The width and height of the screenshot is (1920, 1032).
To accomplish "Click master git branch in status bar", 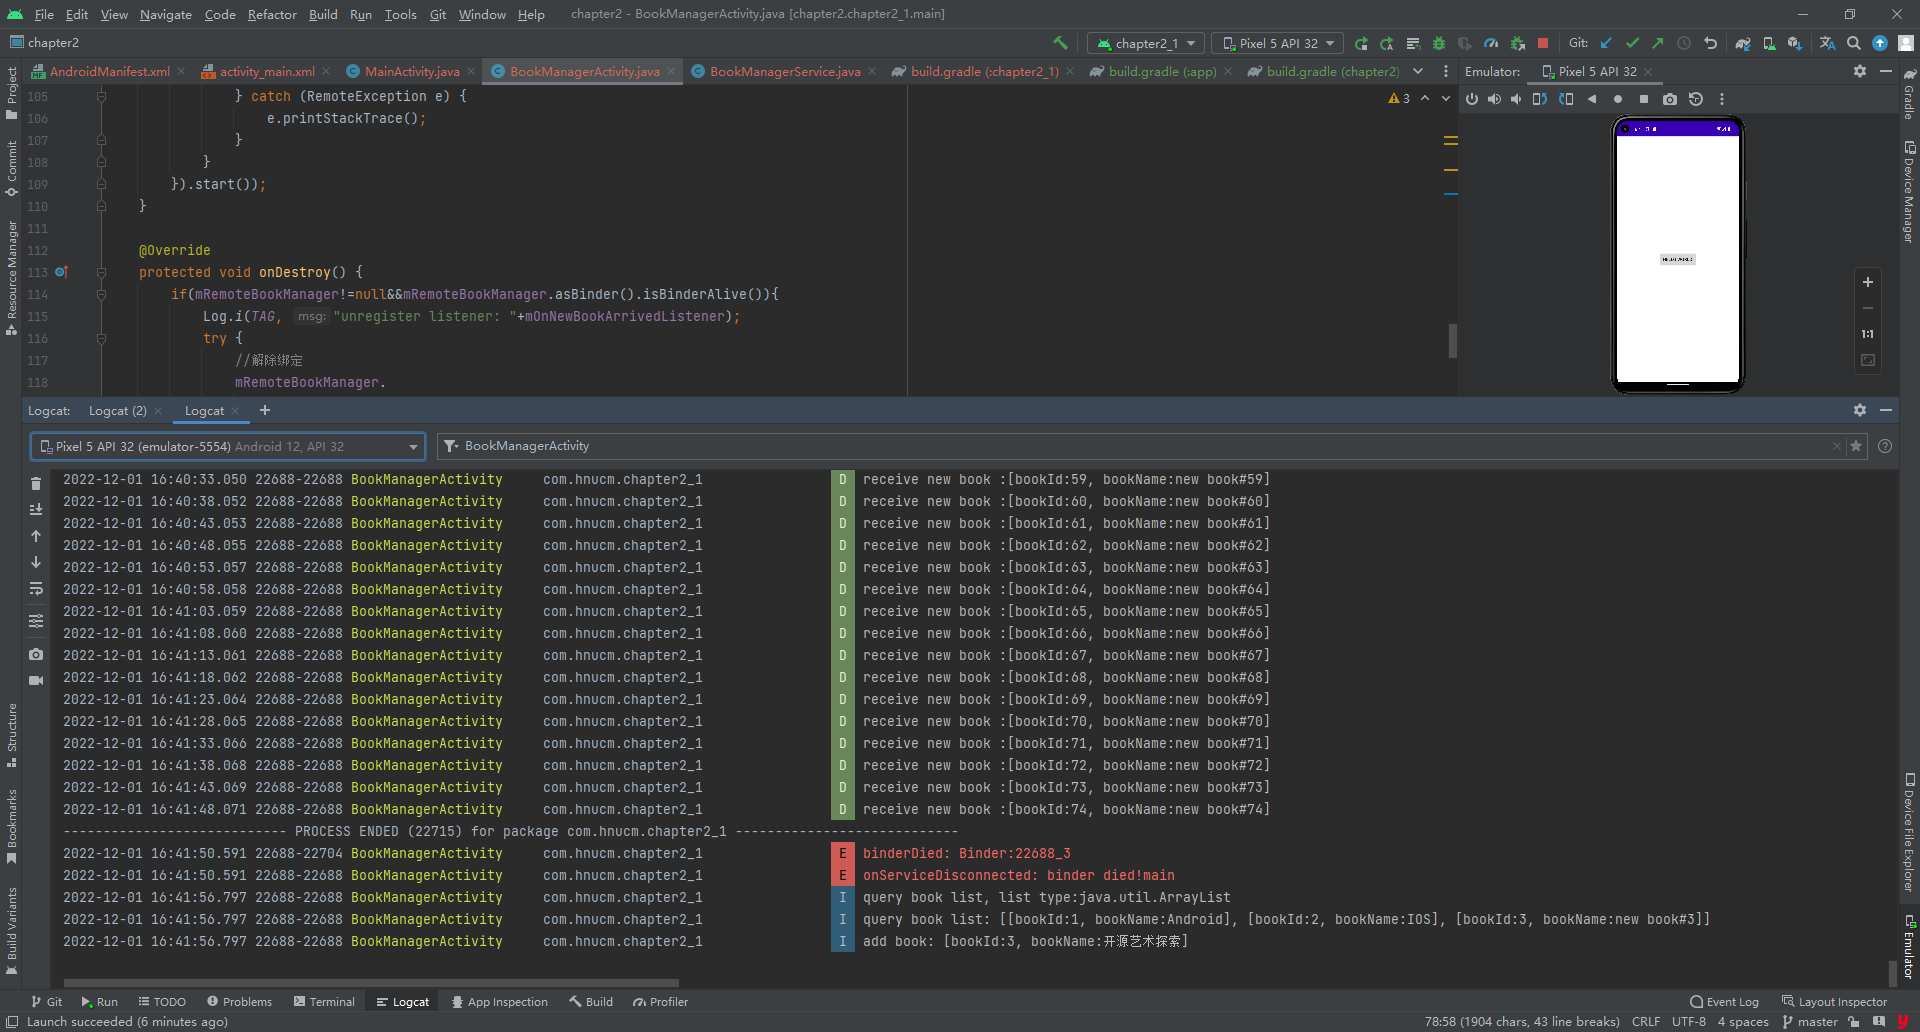I will [x=1810, y=1022].
